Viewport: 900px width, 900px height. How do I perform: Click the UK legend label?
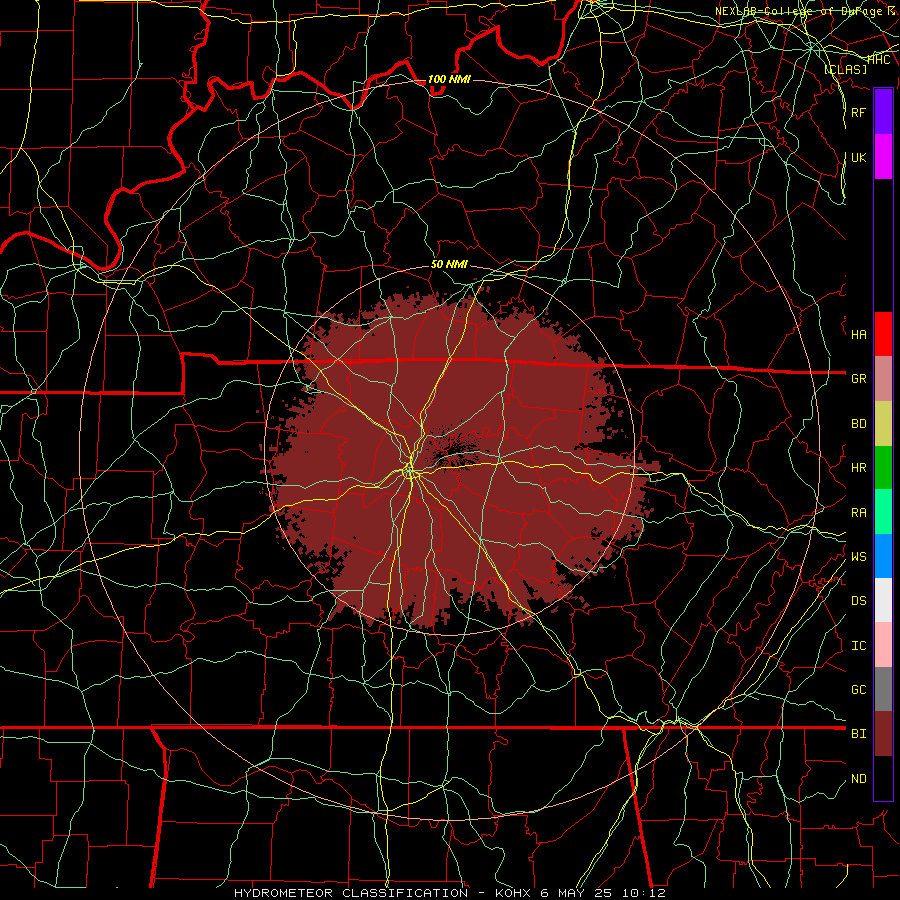pyautogui.click(x=858, y=157)
